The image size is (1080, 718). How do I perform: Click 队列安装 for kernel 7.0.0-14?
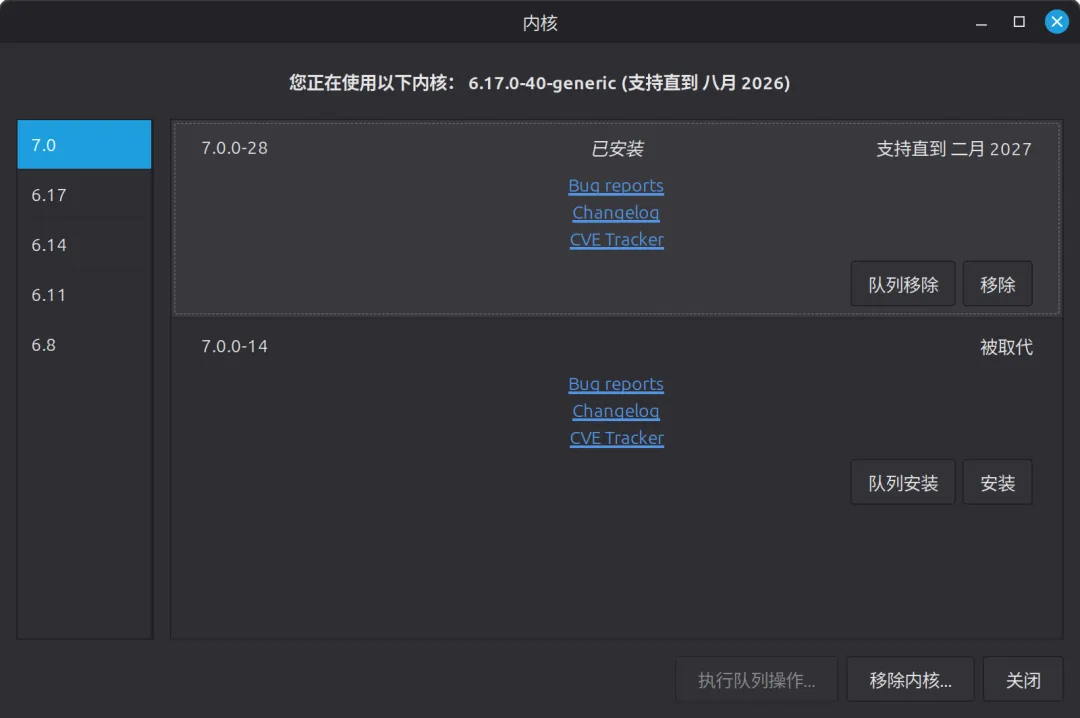[903, 482]
